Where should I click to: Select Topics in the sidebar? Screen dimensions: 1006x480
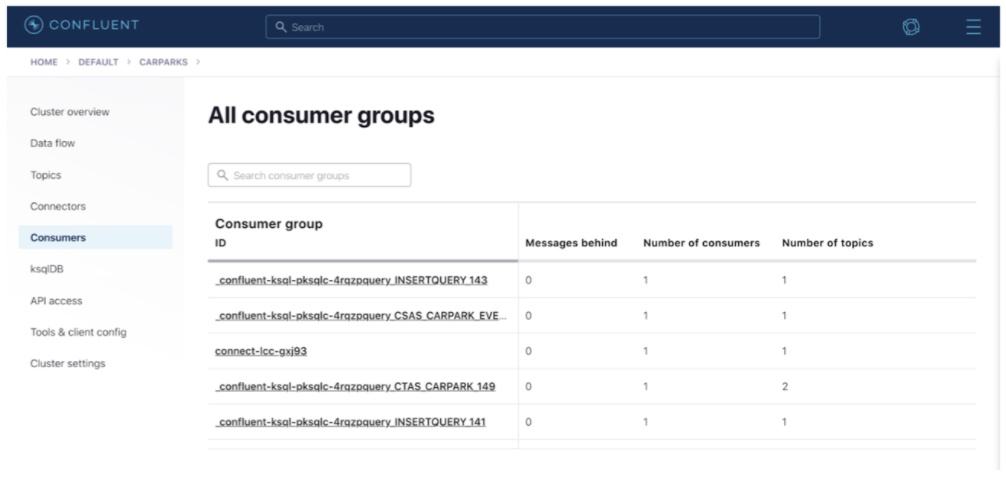(x=46, y=175)
